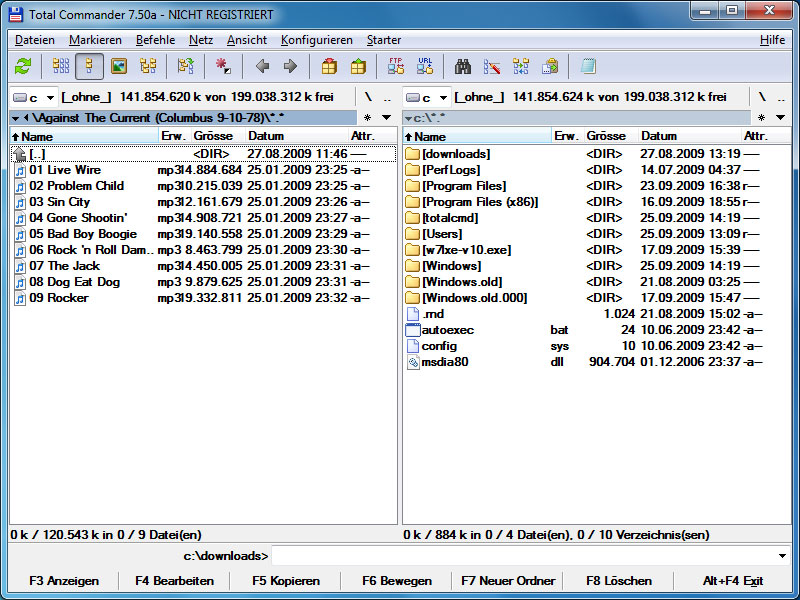Image resolution: width=800 pixels, height=600 pixels.
Task: Open the Ansicht menu
Action: click(247, 40)
